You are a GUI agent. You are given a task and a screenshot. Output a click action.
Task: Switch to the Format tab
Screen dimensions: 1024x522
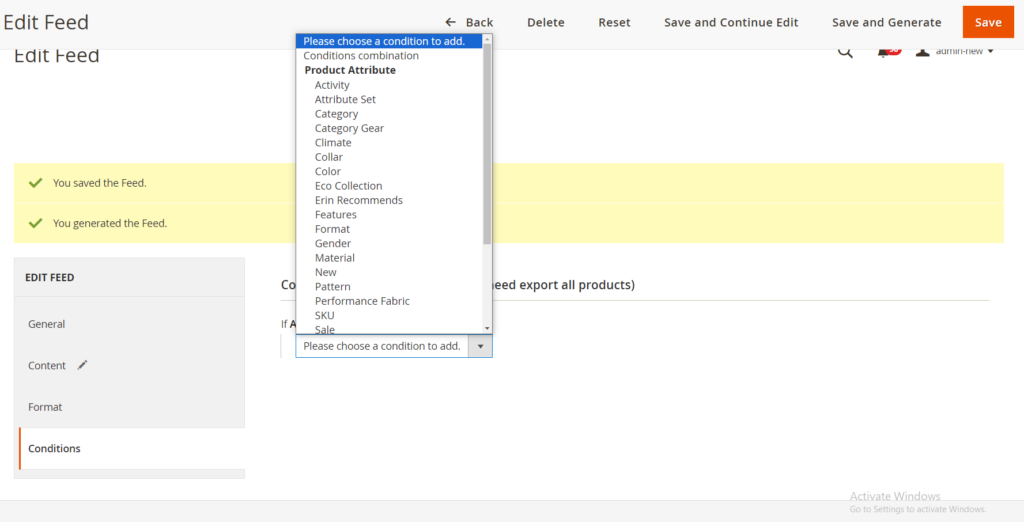pos(45,407)
